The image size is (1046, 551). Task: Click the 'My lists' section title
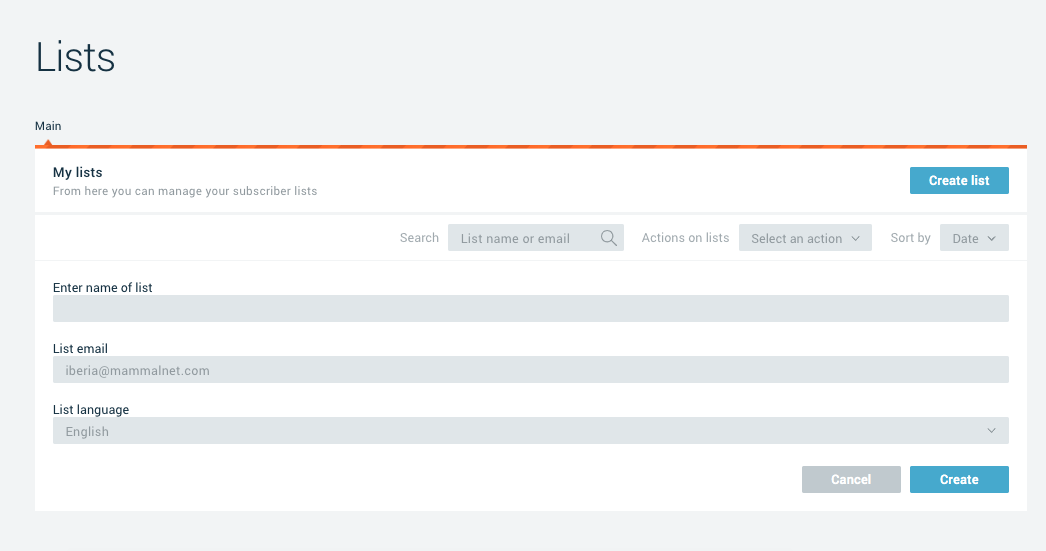click(x=78, y=173)
